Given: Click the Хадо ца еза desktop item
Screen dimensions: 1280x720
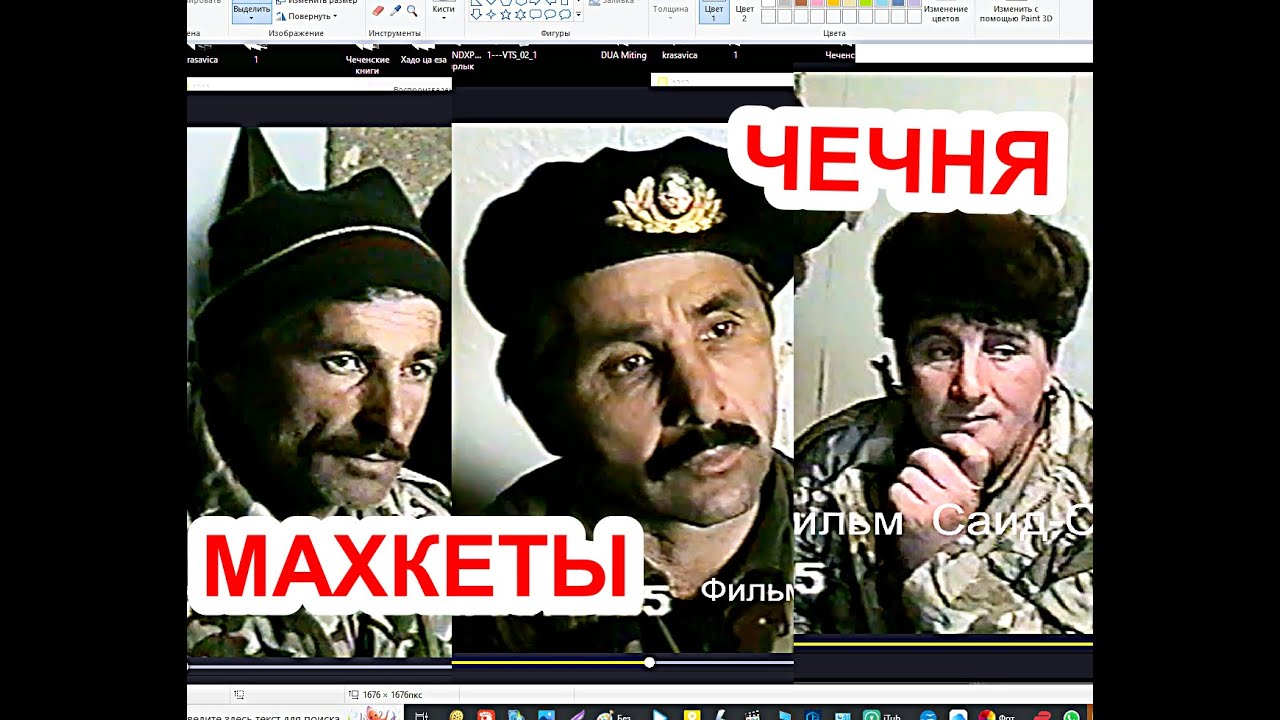Looking at the screenshot, I should [x=424, y=59].
